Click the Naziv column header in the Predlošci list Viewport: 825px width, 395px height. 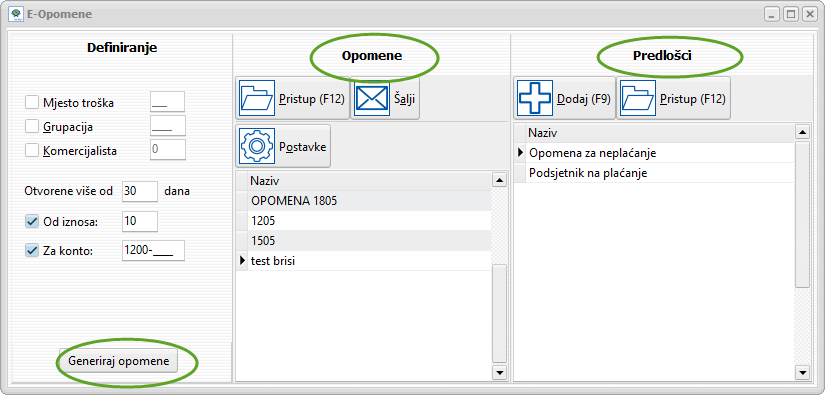(x=660, y=132)
